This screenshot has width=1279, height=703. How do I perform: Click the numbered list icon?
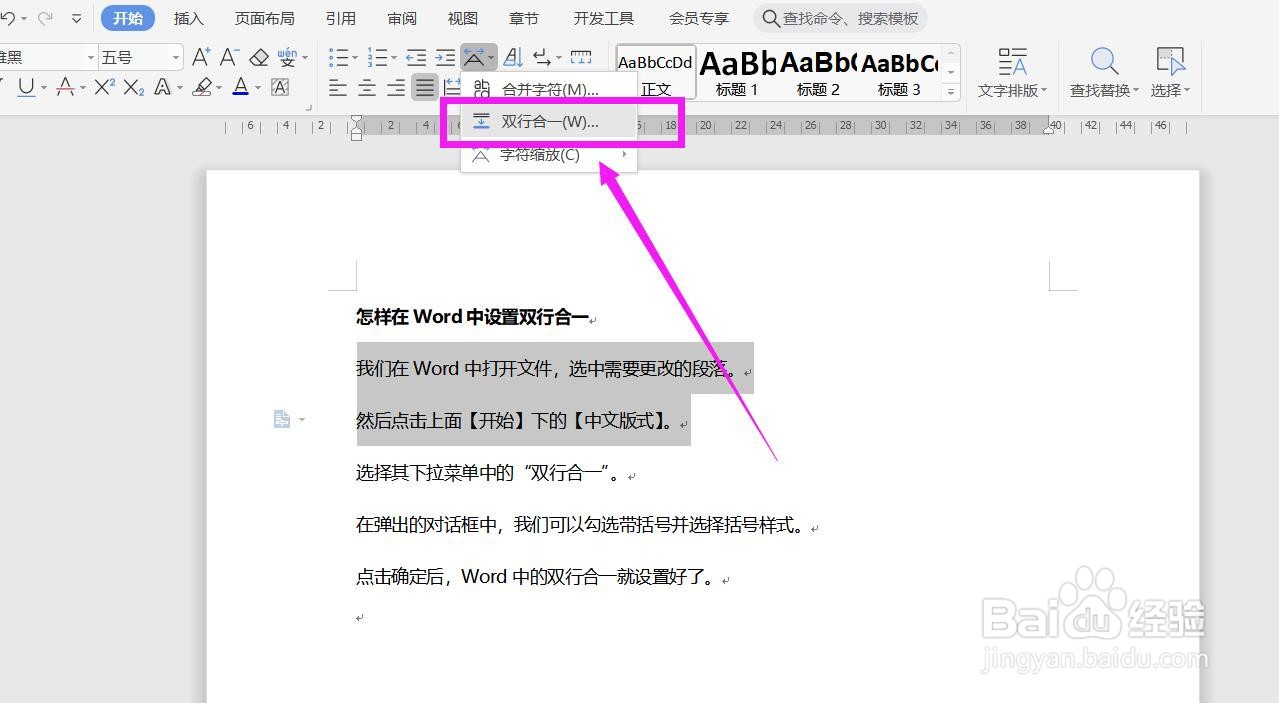click(x=377, y=58)
